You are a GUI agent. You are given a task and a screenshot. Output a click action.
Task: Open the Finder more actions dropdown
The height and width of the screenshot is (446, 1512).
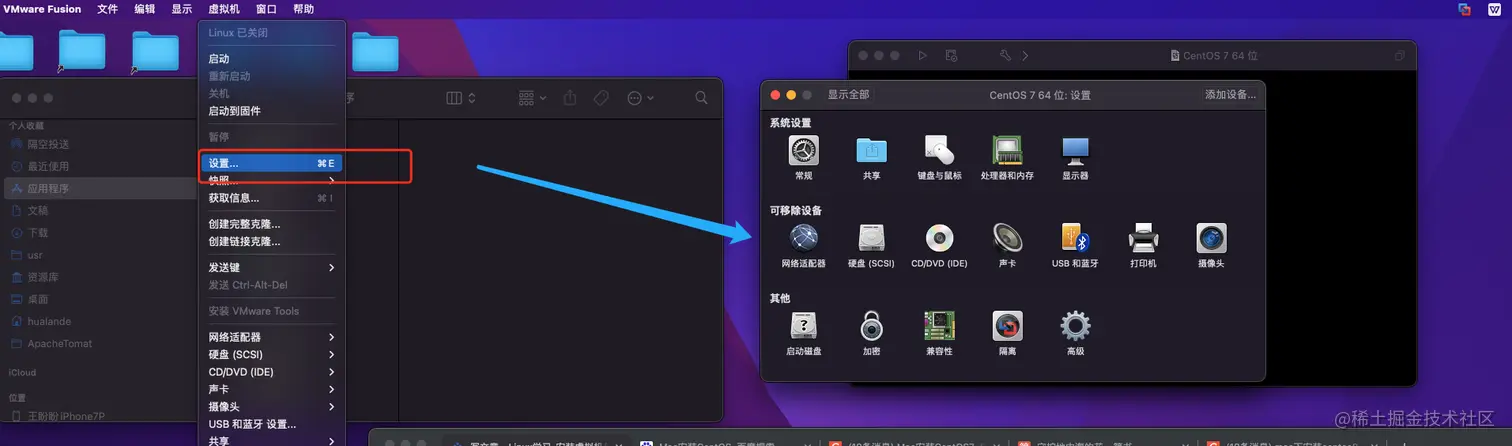(640, 98)
